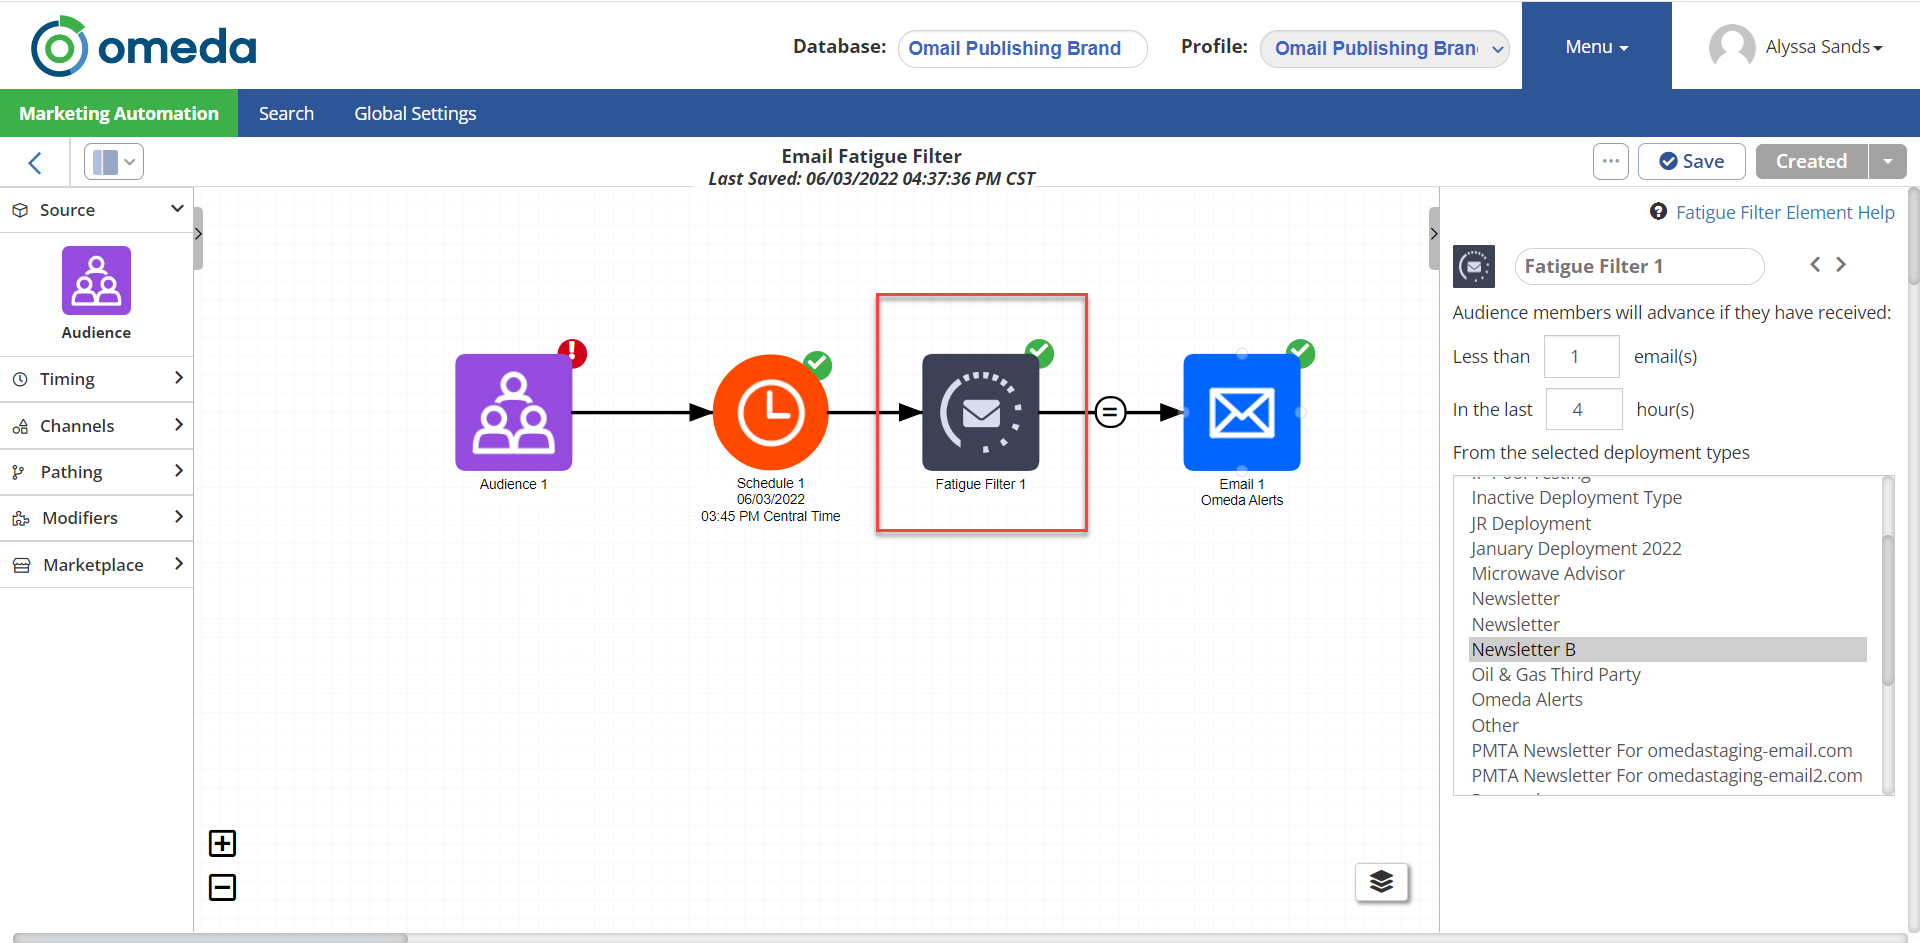Viewport: 1920px width, 943px height.
Task: Open the Profile dropdown
Action: click(x=1384, y=48)
